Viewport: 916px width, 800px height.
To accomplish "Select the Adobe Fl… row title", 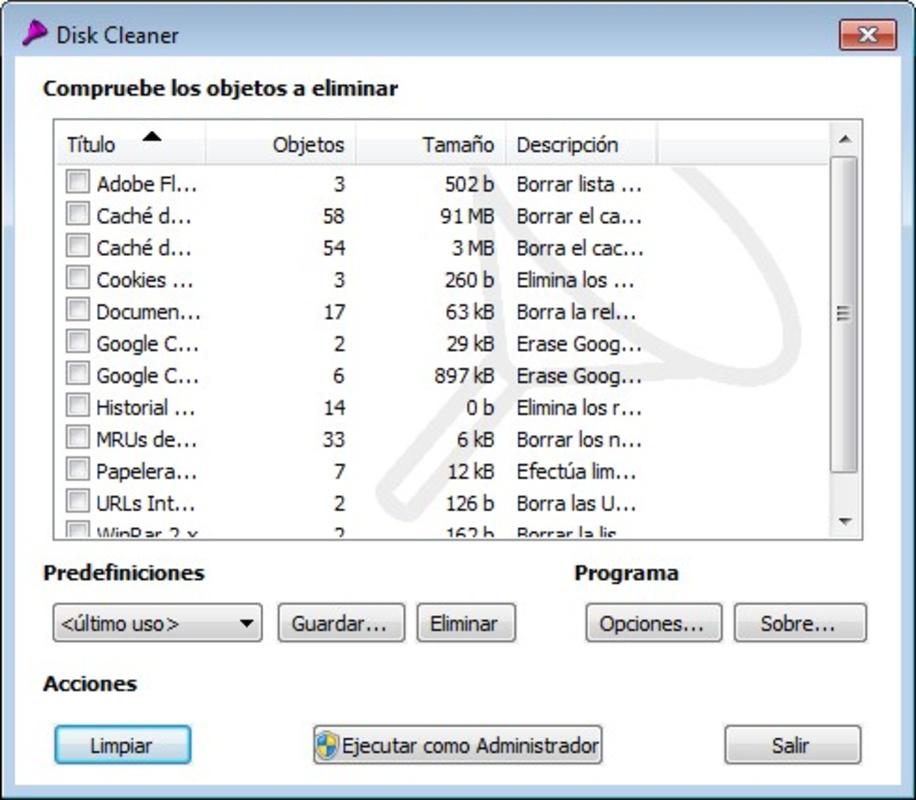I will click(x=147, y=184).
